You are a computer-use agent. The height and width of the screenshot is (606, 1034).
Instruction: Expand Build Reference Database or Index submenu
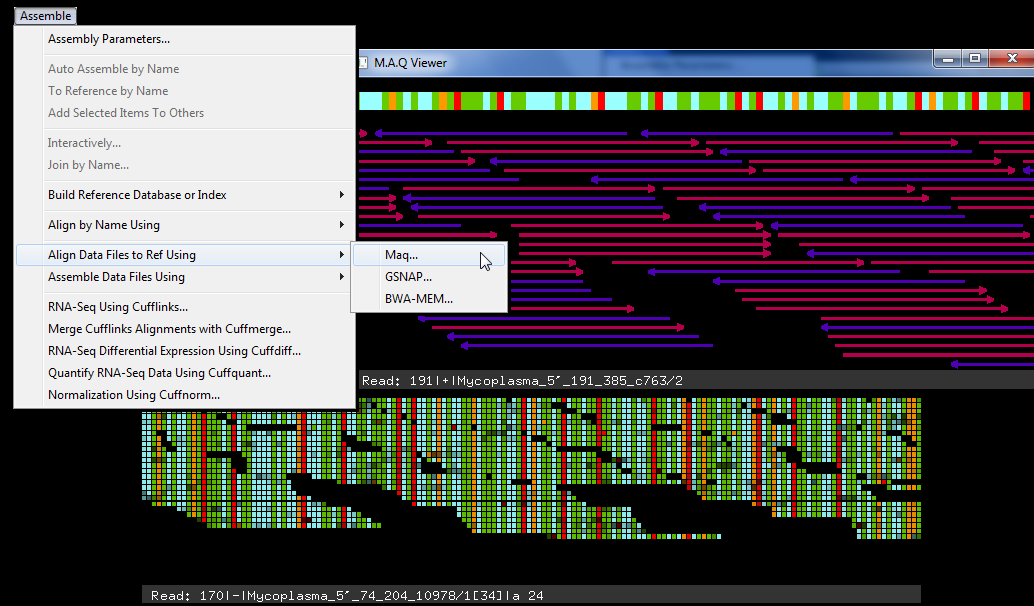(x=137, y=195)
